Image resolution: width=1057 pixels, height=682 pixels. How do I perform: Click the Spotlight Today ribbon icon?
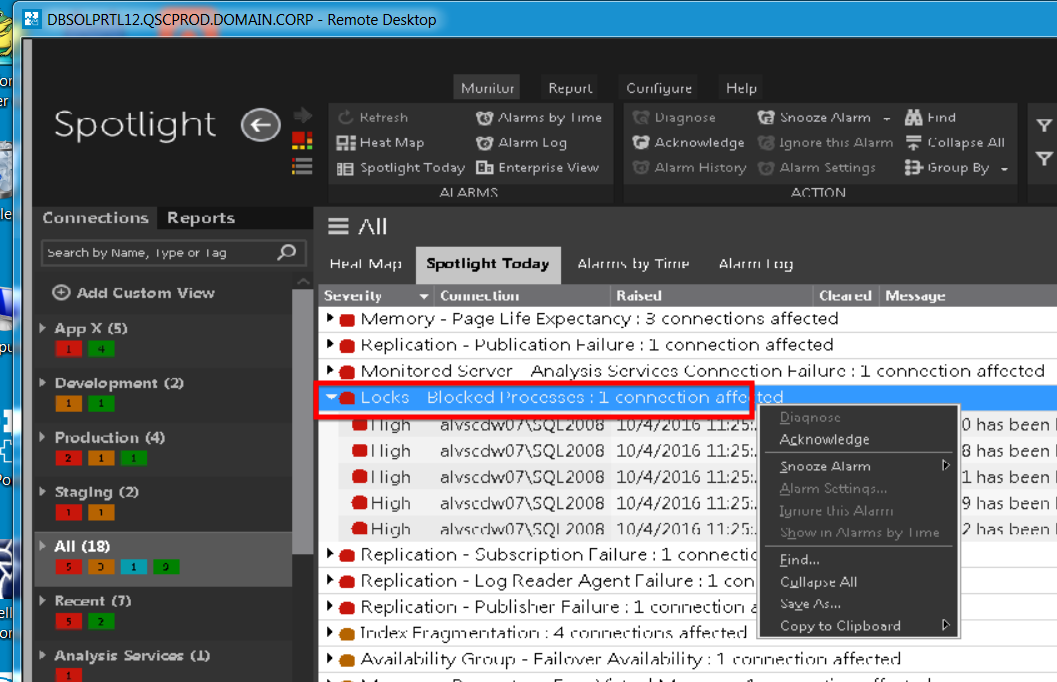345,168
